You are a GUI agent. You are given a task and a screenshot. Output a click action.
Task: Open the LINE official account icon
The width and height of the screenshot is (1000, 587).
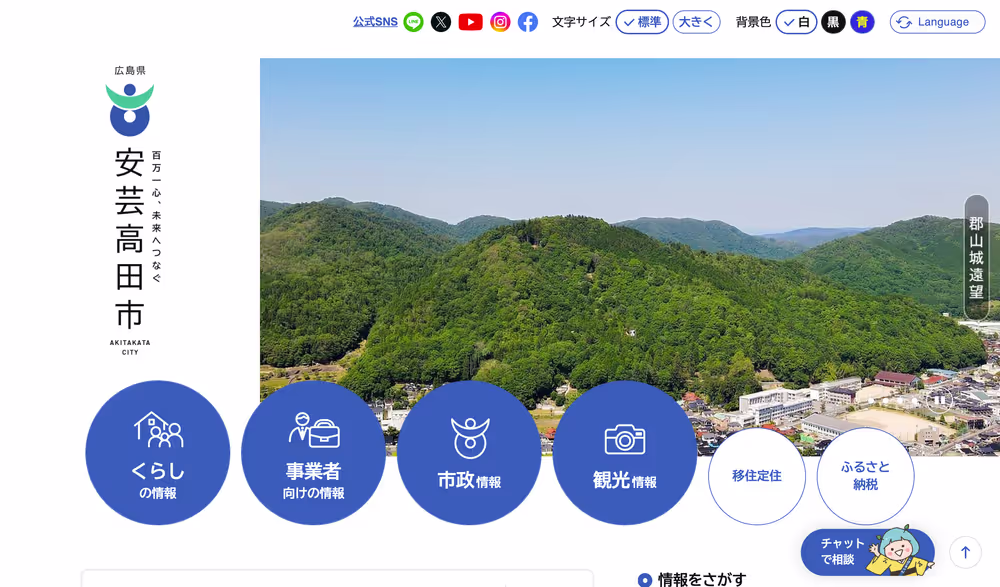pyautogui.click(x=413, y=22)
